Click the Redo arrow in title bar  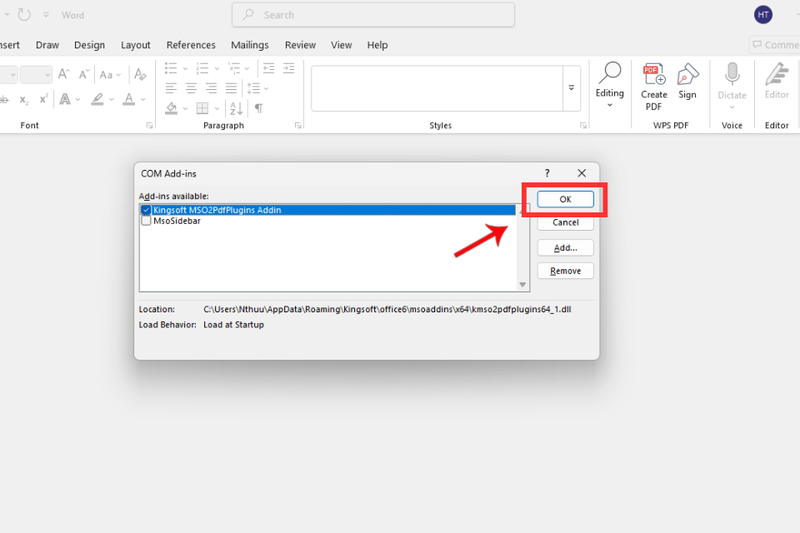click(x=24, y=15)
